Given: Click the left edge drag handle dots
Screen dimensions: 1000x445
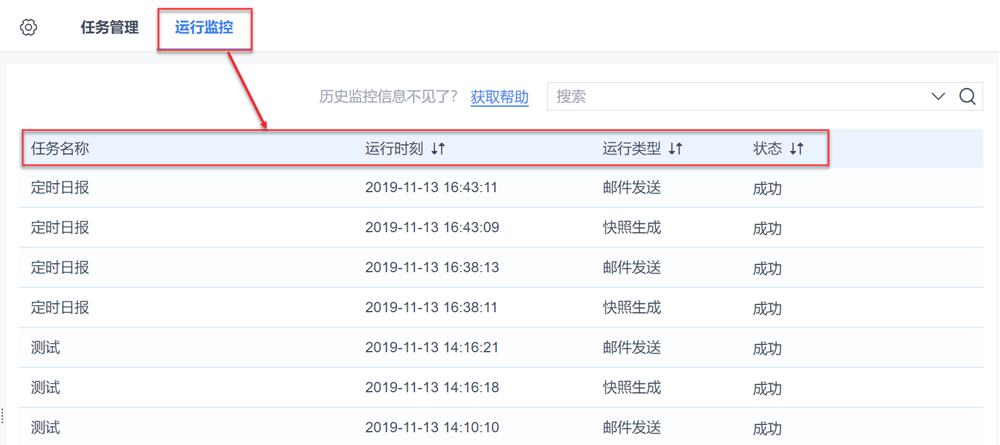Looking at the screenshot, I should [x=3, y=415].
